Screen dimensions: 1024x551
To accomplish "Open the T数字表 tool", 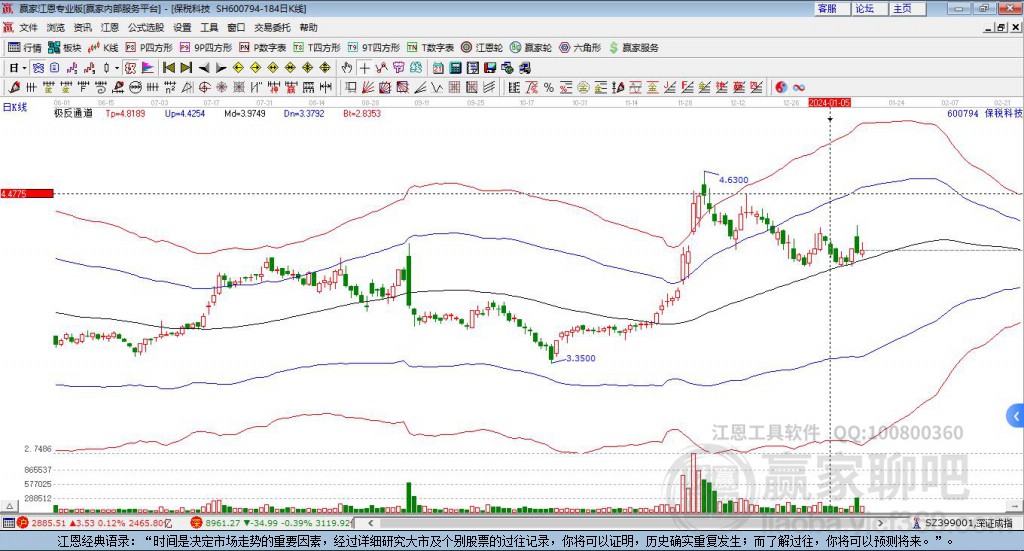I will coord(430,48).
